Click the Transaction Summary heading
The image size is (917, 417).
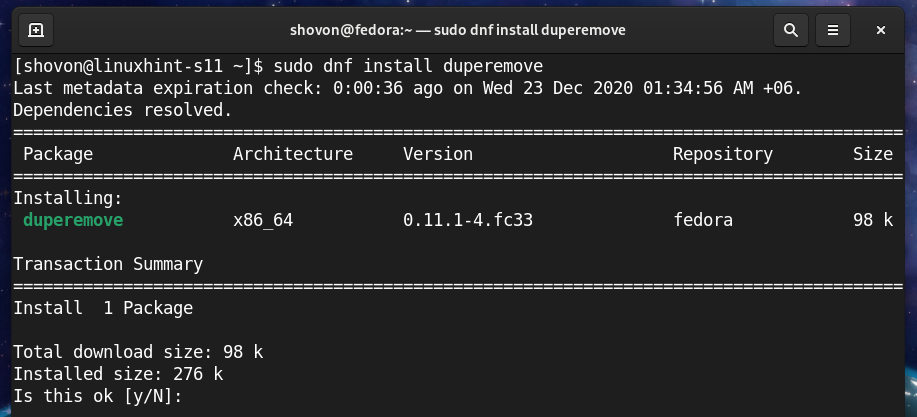point(108,264)
